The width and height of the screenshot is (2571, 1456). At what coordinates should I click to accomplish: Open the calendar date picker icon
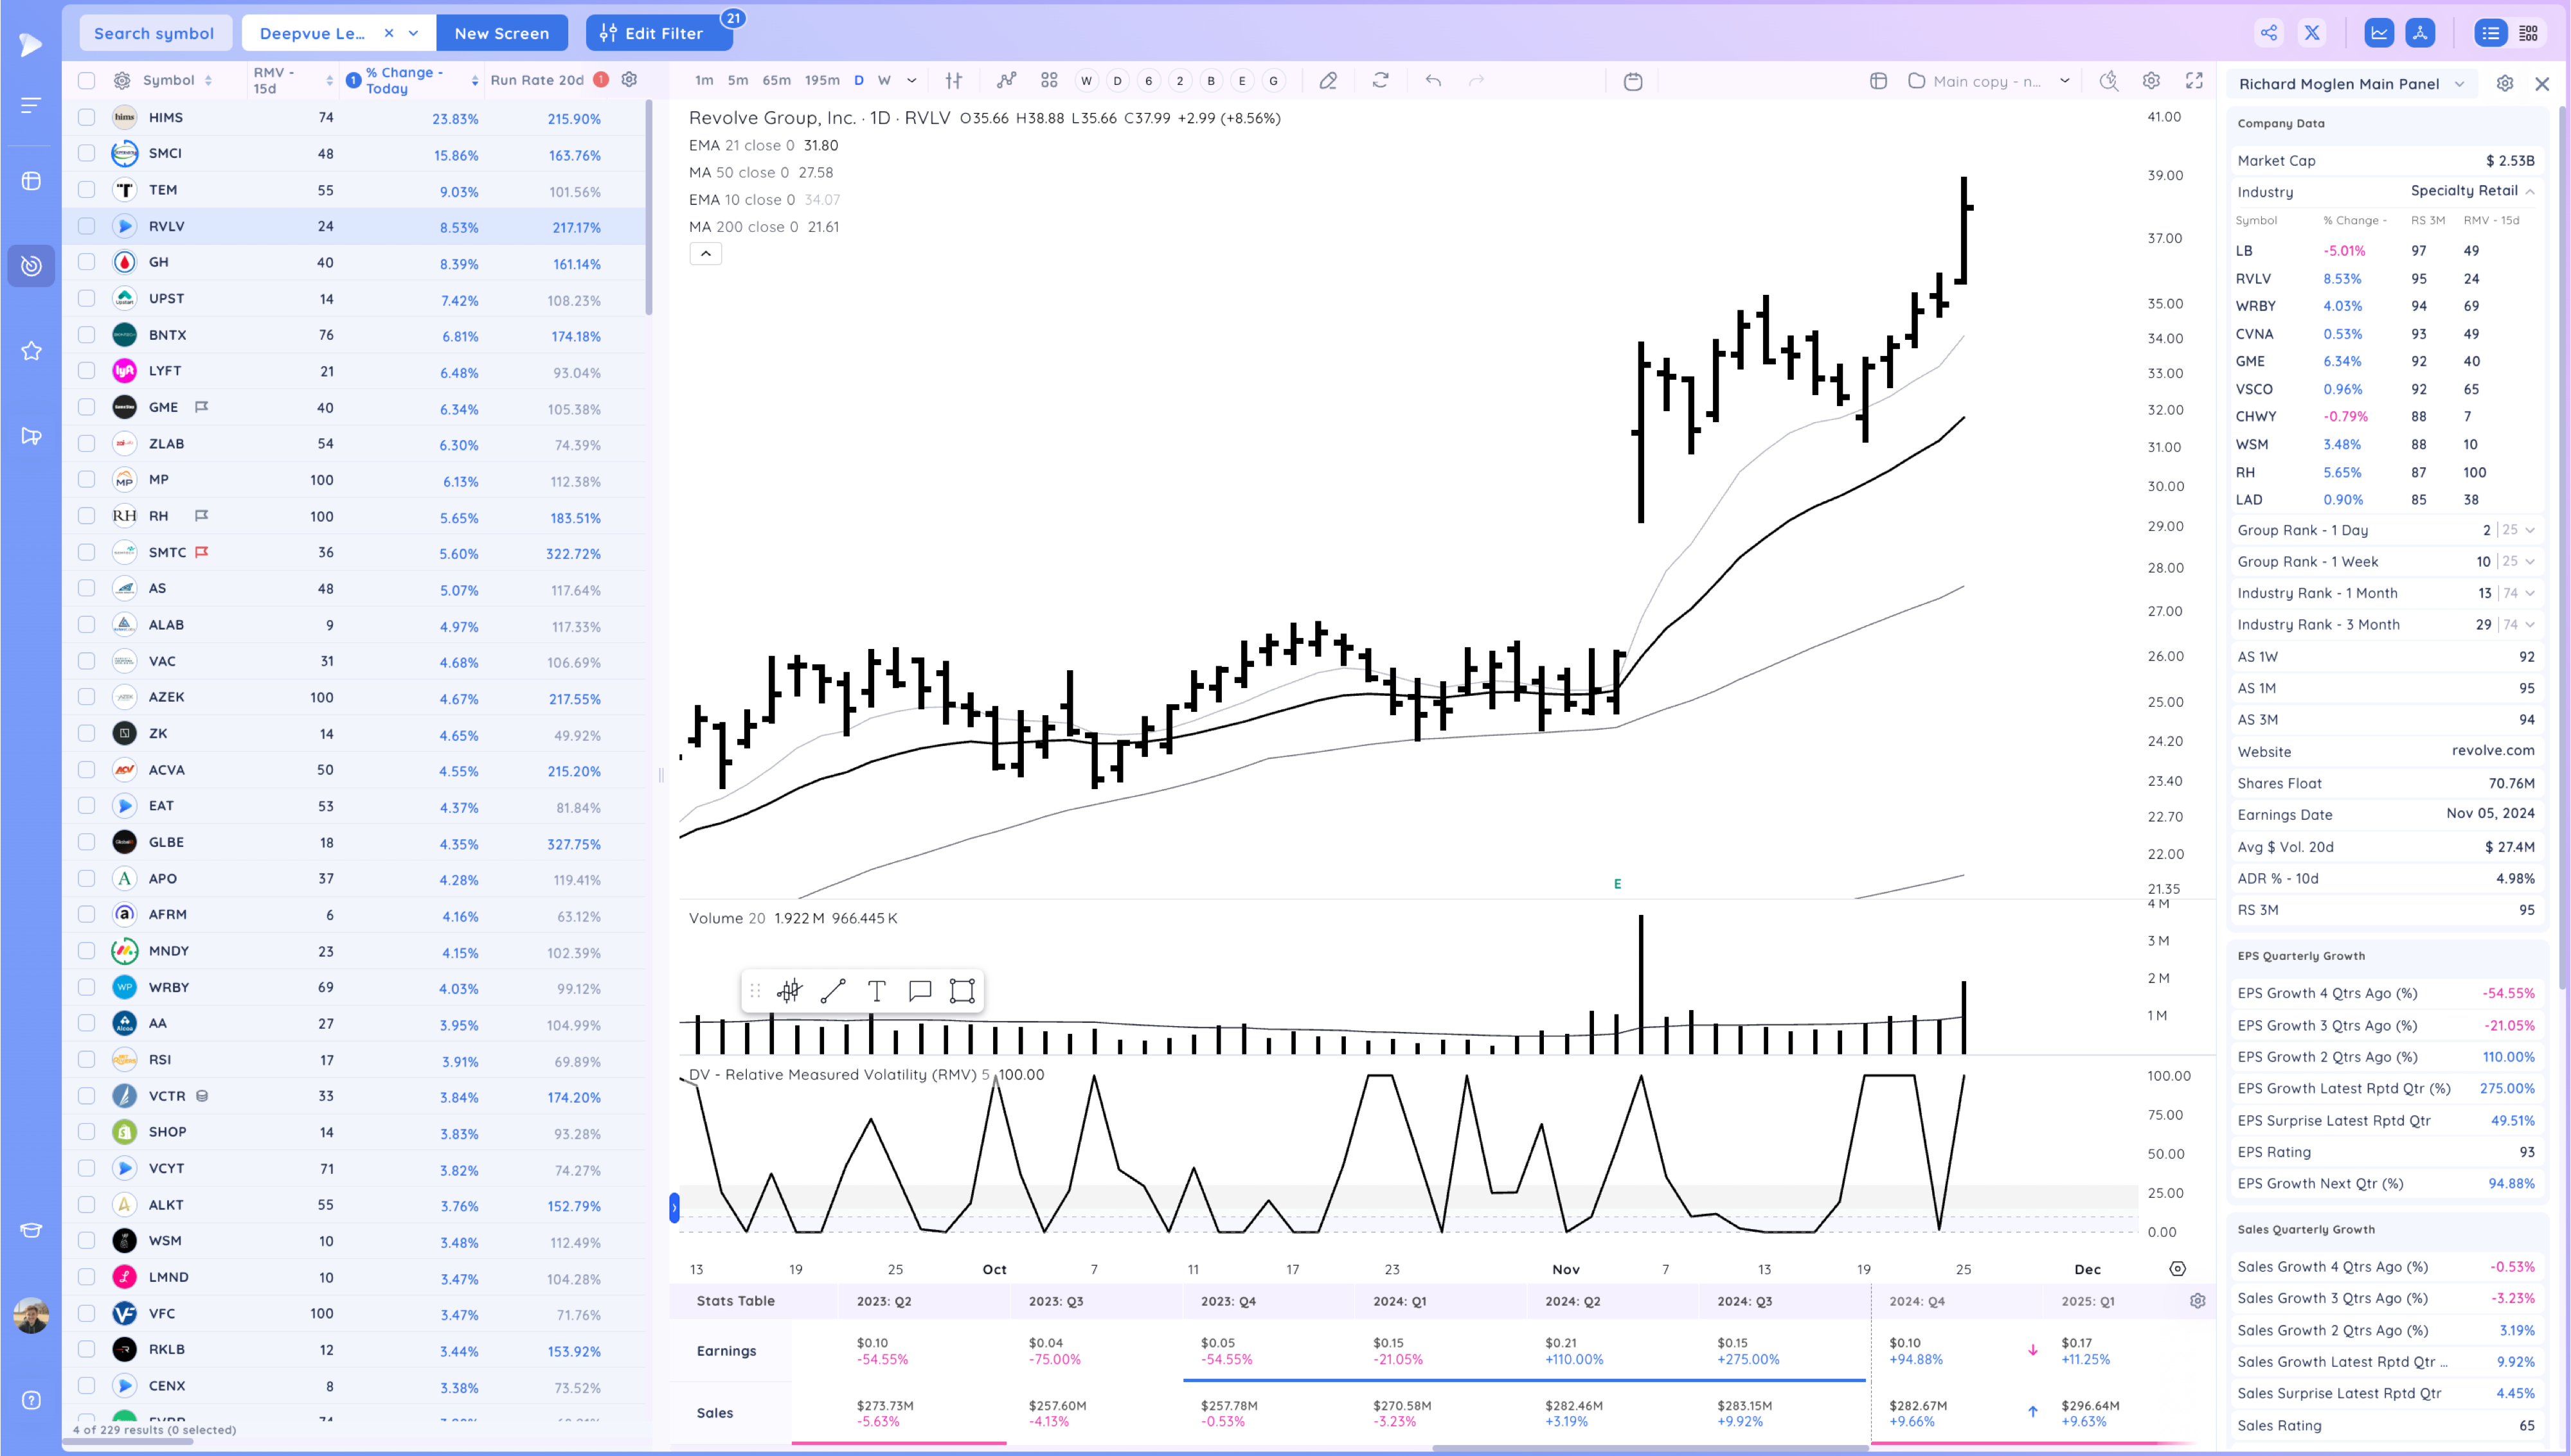point(1633,81)
